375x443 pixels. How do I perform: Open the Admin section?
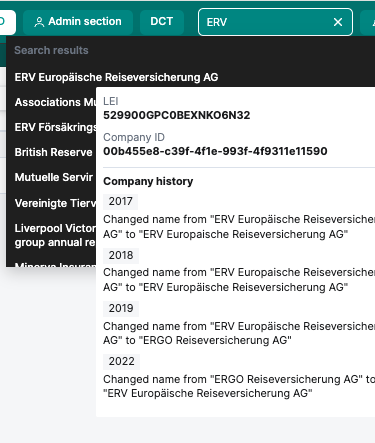78,22
